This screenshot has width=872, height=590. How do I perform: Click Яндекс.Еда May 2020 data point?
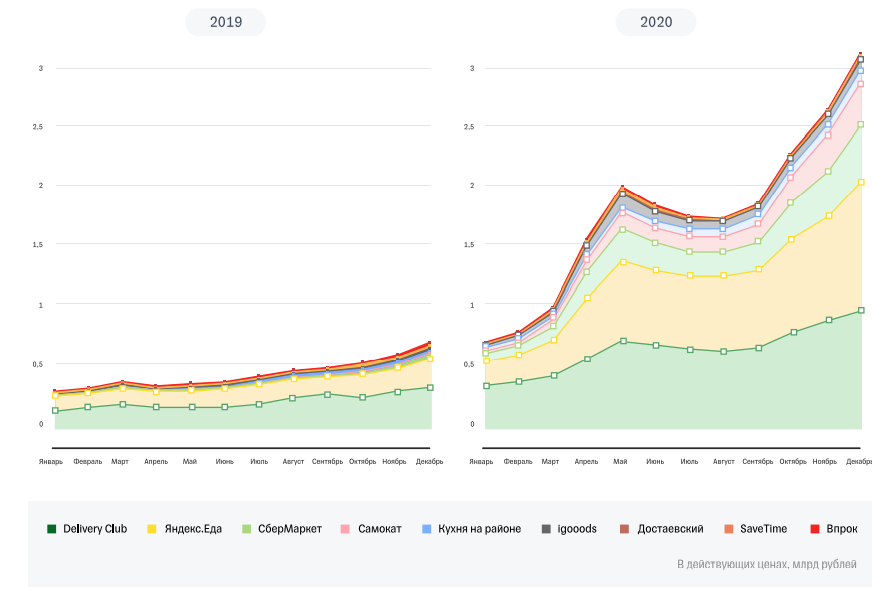(622, 262)
